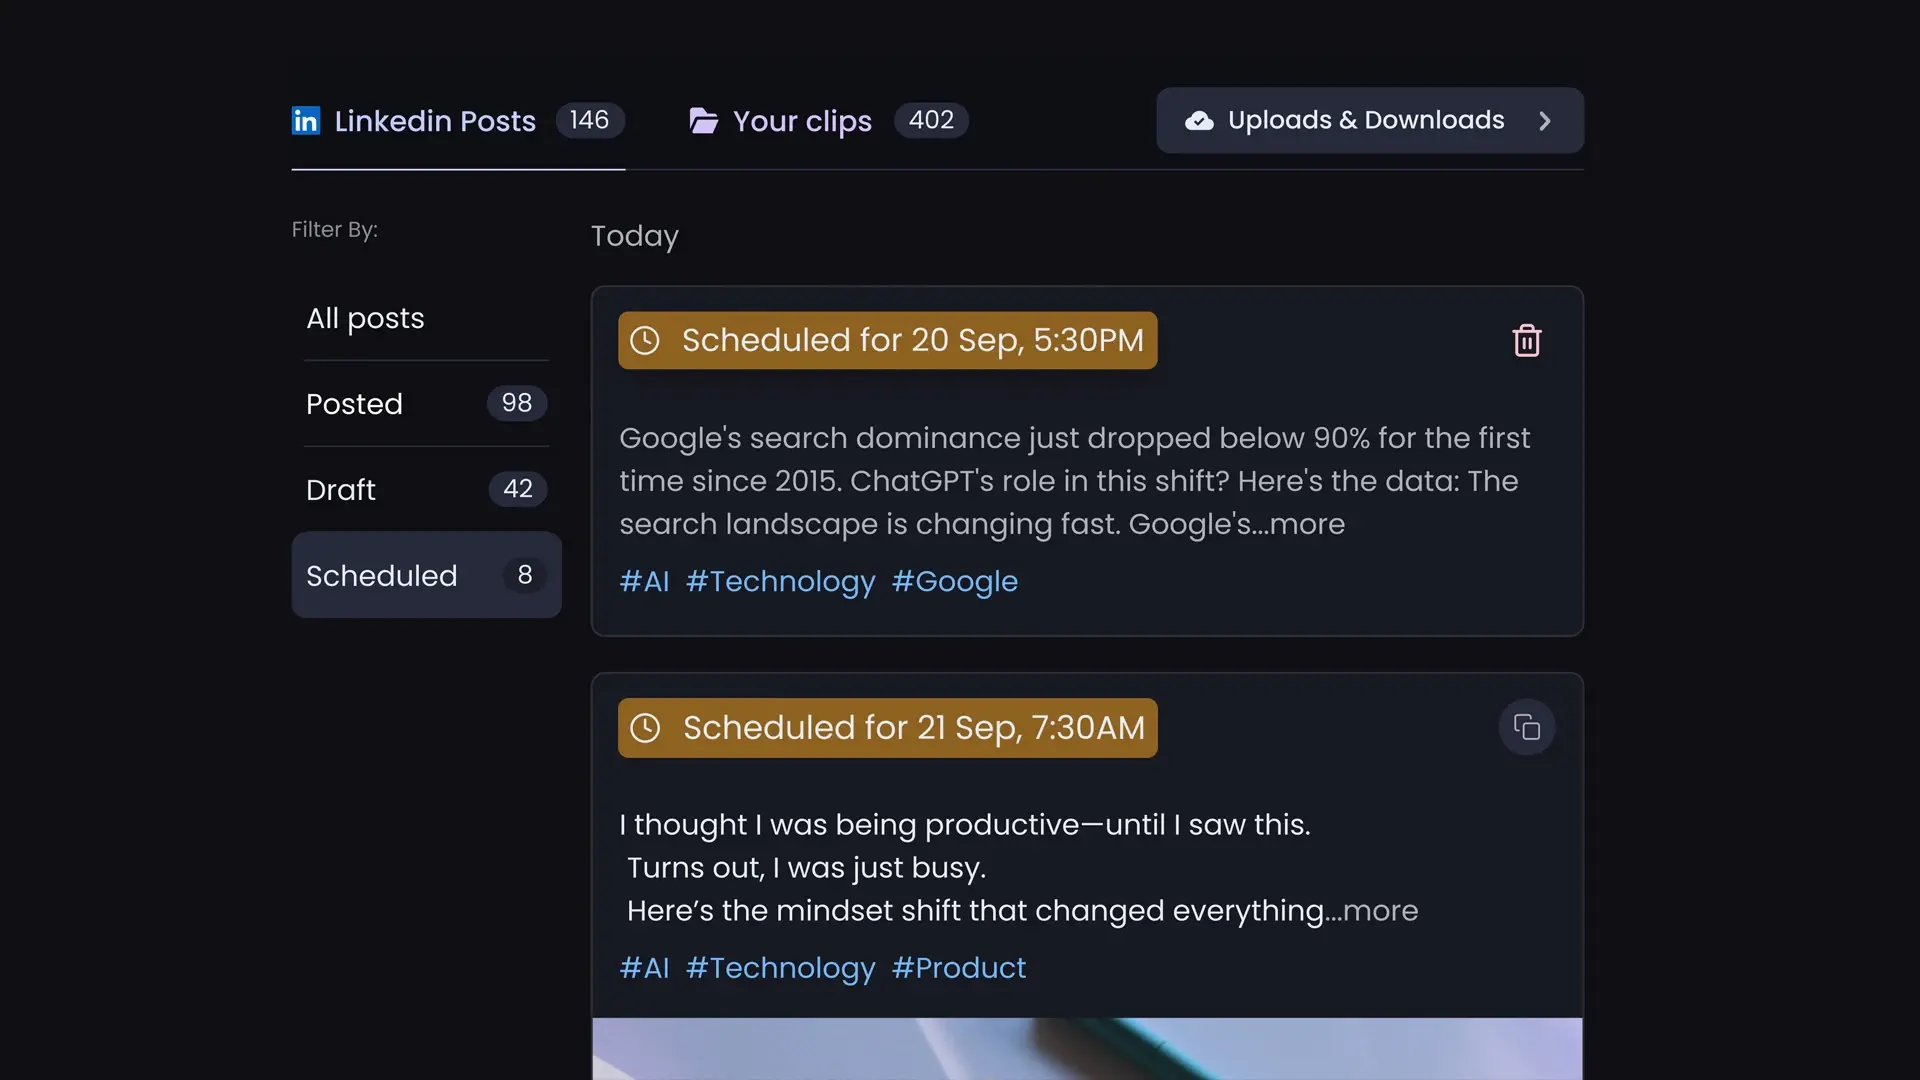Click the #Google hashtag

(954, 581)
